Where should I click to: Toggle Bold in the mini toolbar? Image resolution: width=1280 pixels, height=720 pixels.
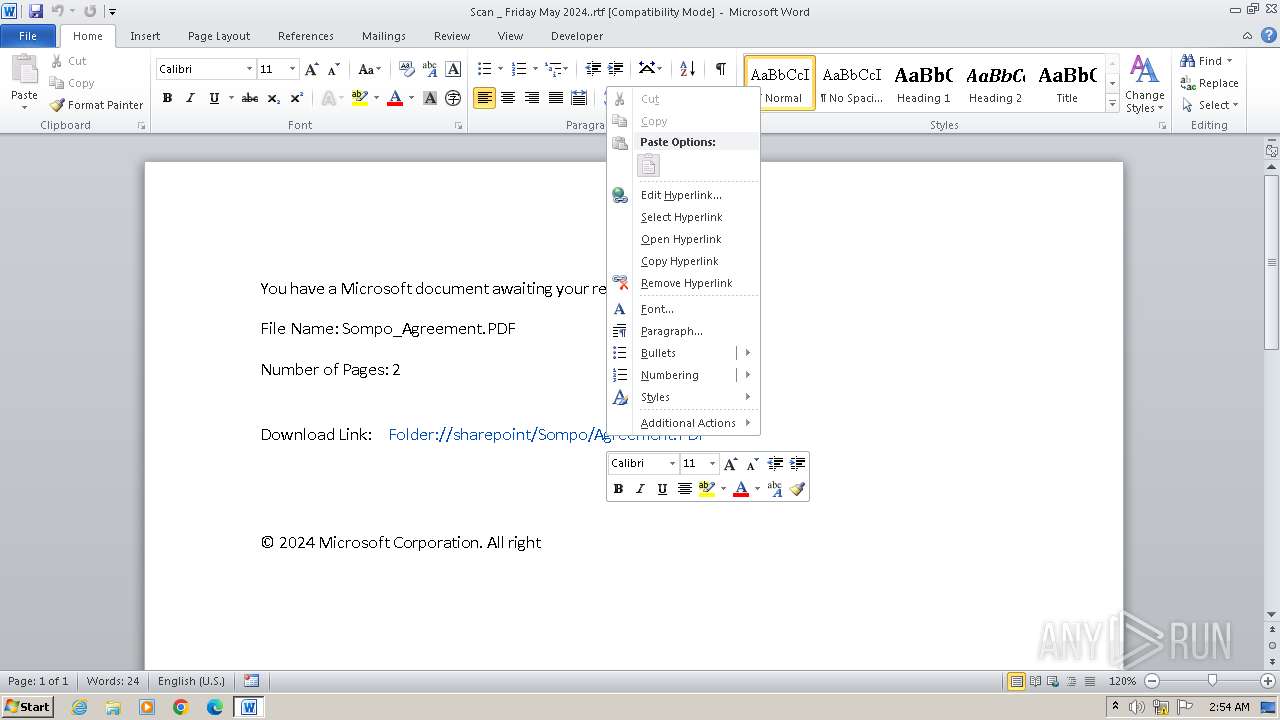[618, 489]
